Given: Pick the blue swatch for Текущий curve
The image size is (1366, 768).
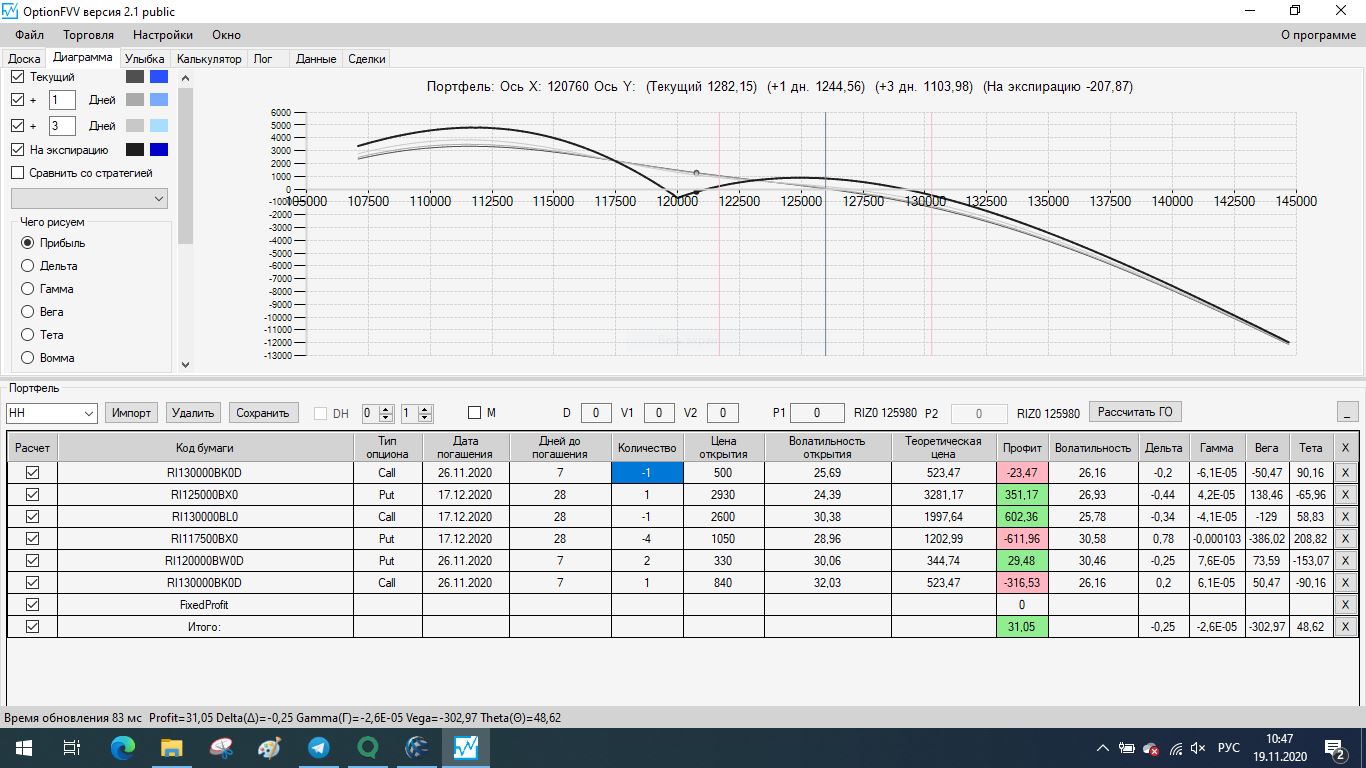Looking at the screenshot, I should 158,77.
